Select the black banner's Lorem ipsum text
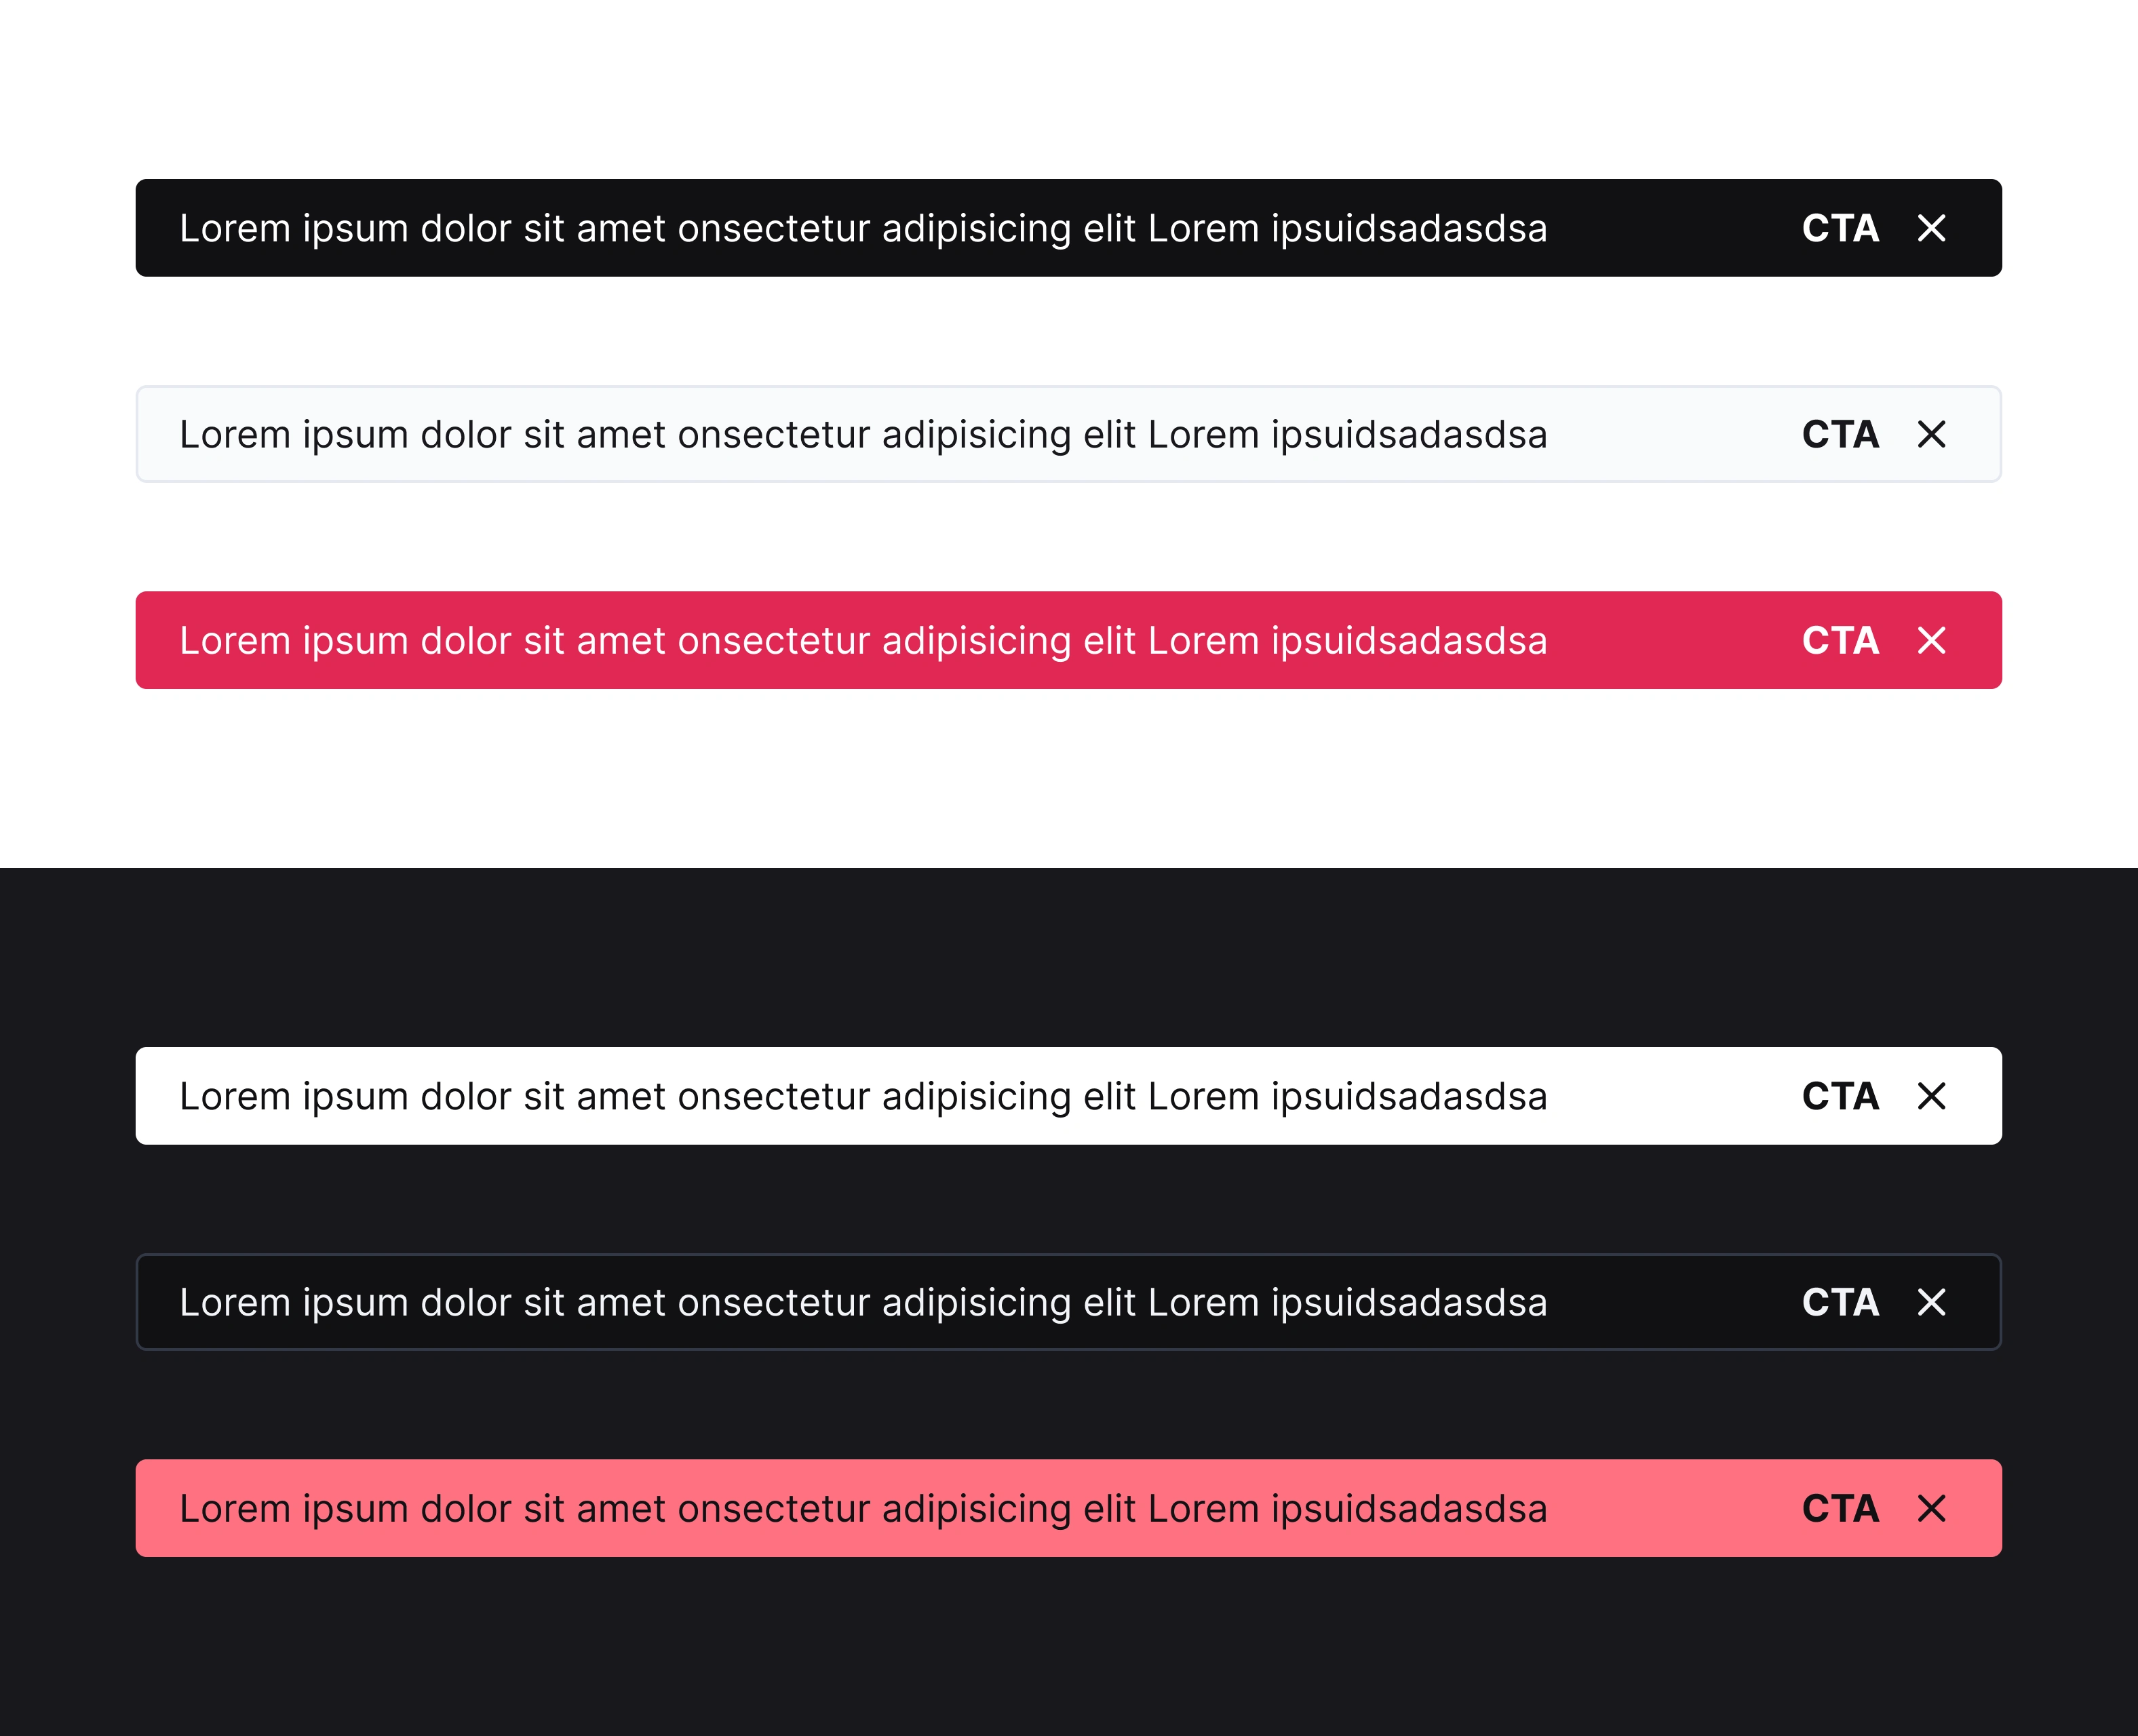The width and height of the screenshot is (2138, 1736). [863, 229]
